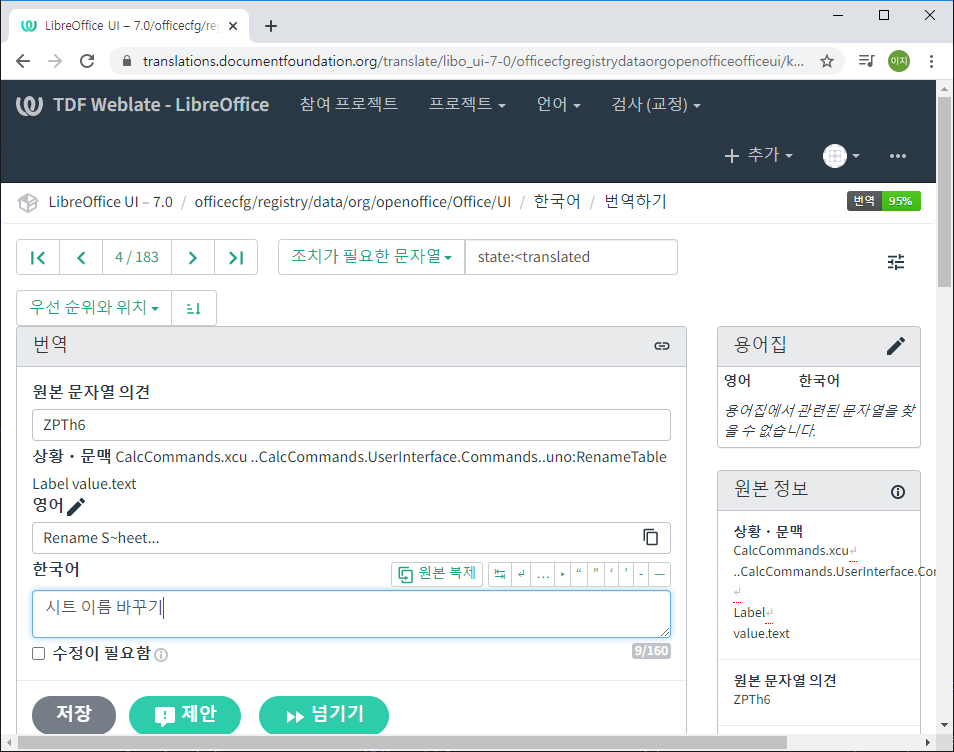
Task: Click the 저장 save button
Action: [x=74, y=714]
